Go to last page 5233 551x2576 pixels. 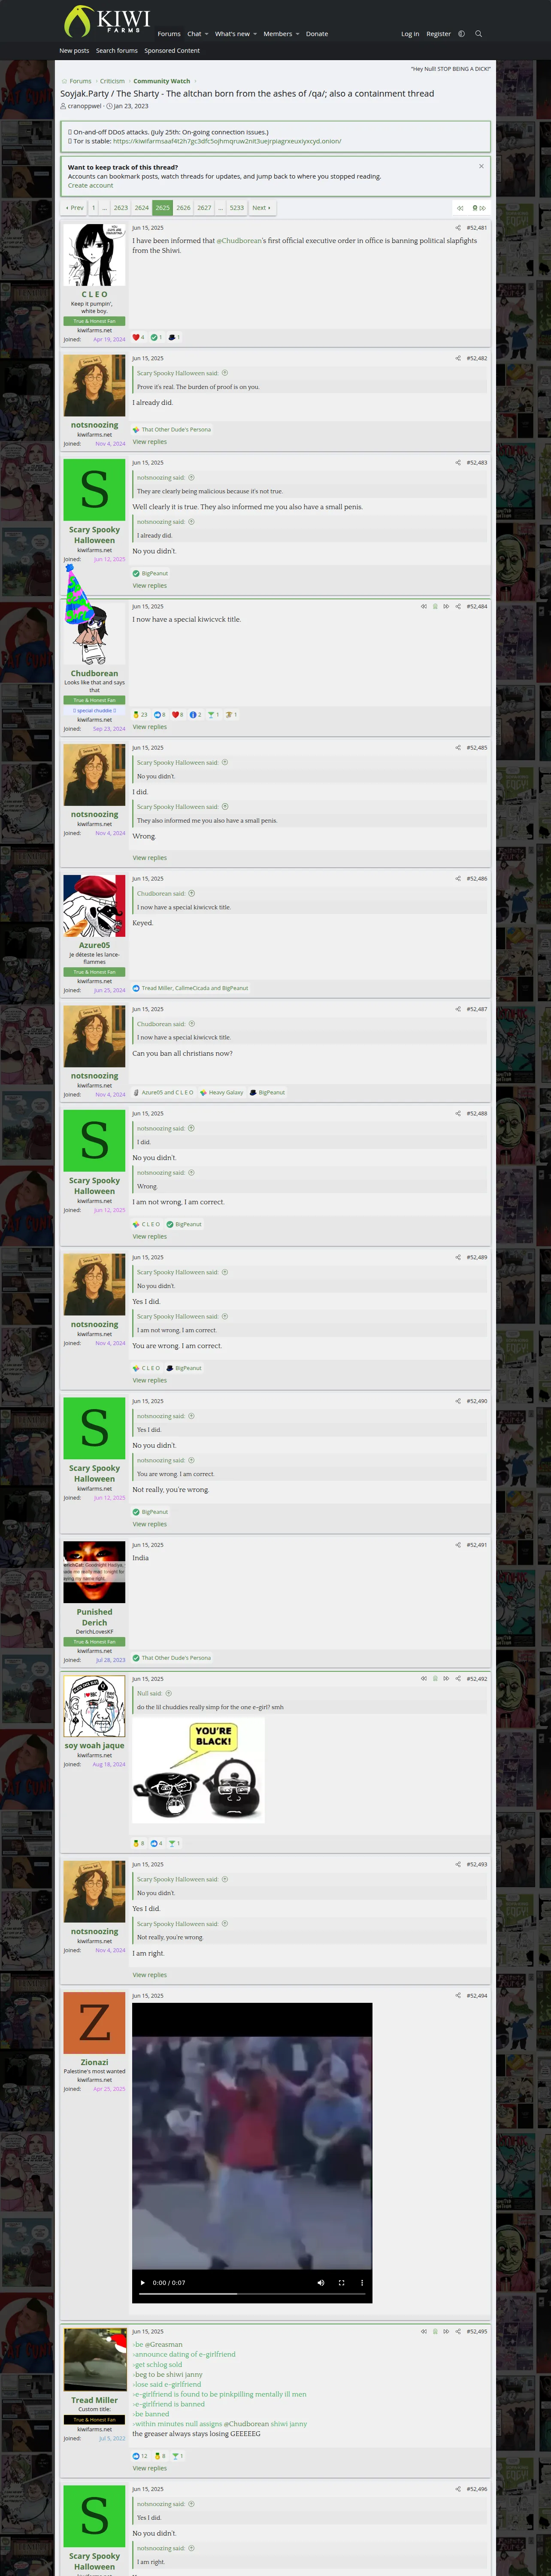(237, 208)
